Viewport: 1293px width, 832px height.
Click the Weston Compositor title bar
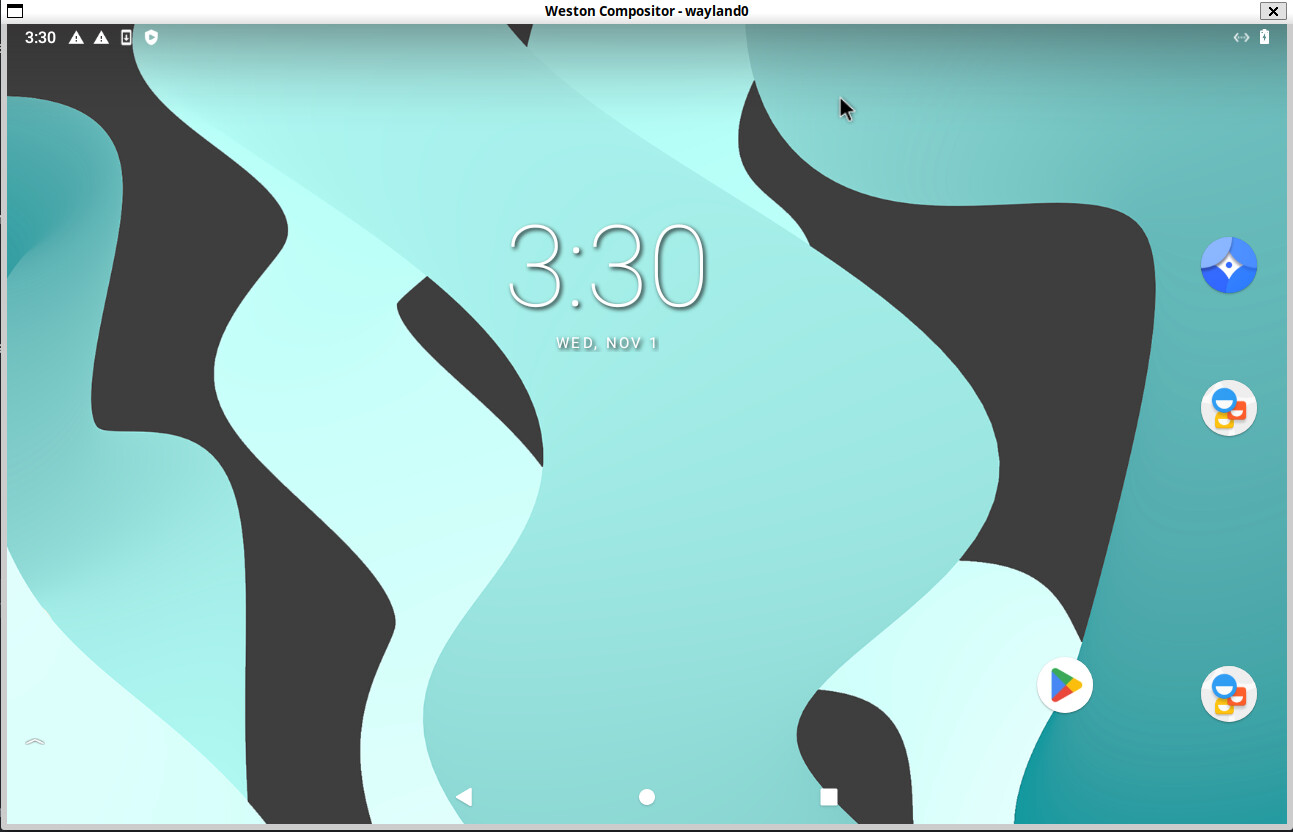pyautogui.click(x=646, y=11)
